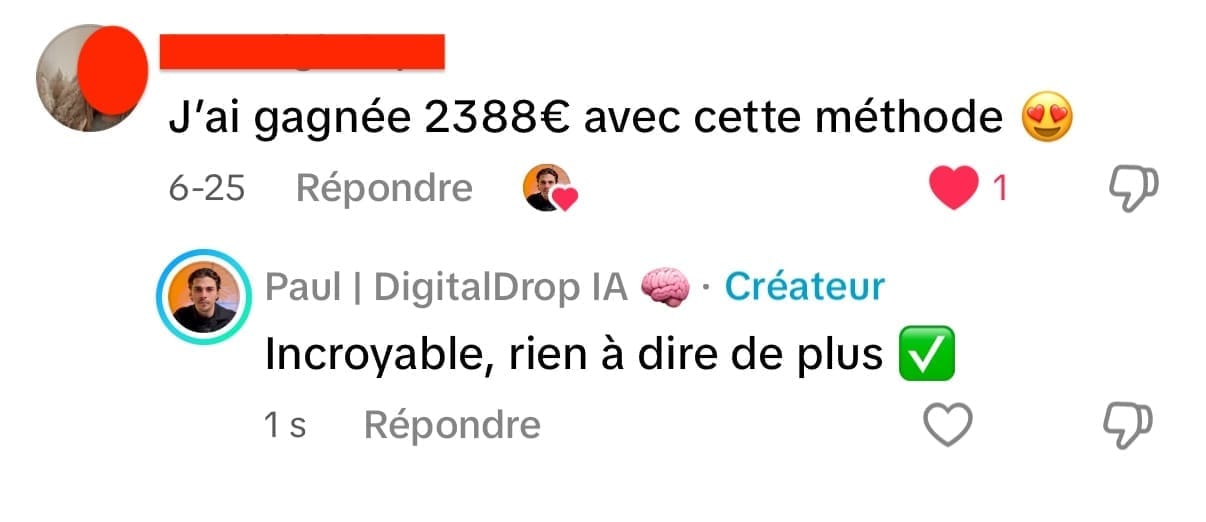Screen dimensions: 1206x522
Task: Open the Paul | DigitalDrop IA username link
Action: (x=446, y=288)
